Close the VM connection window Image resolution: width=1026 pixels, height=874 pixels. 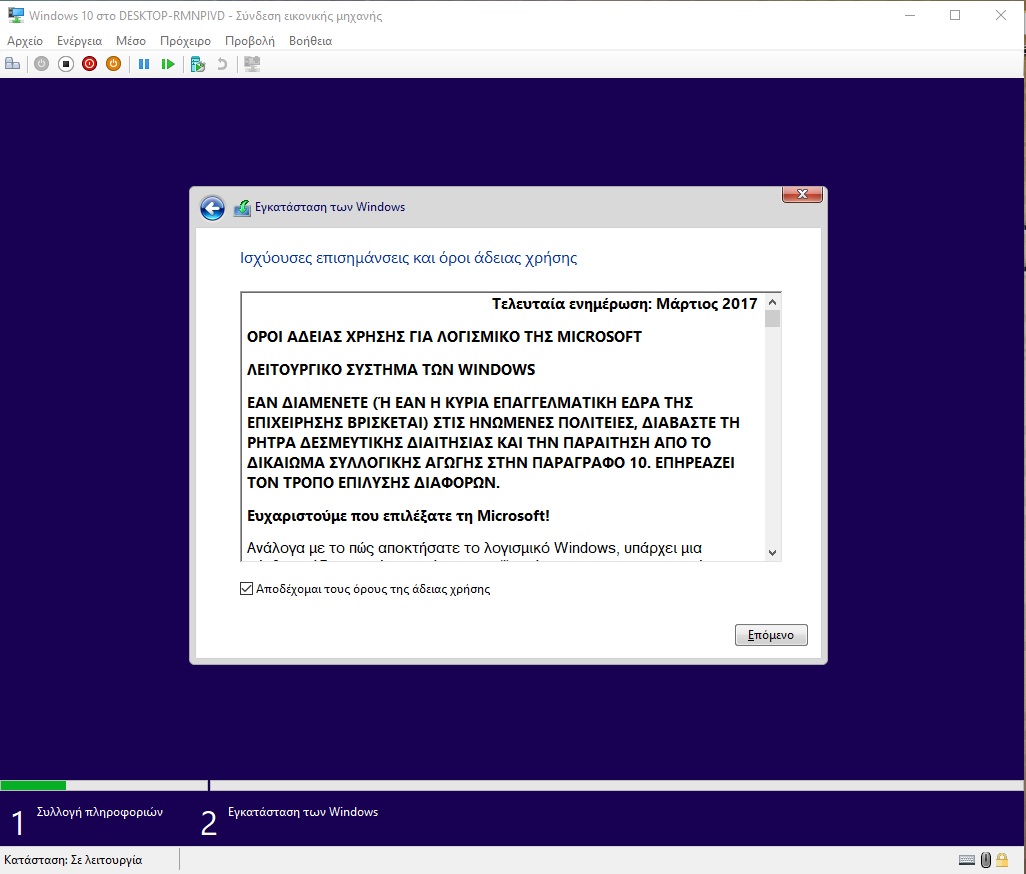point(1000,15)
